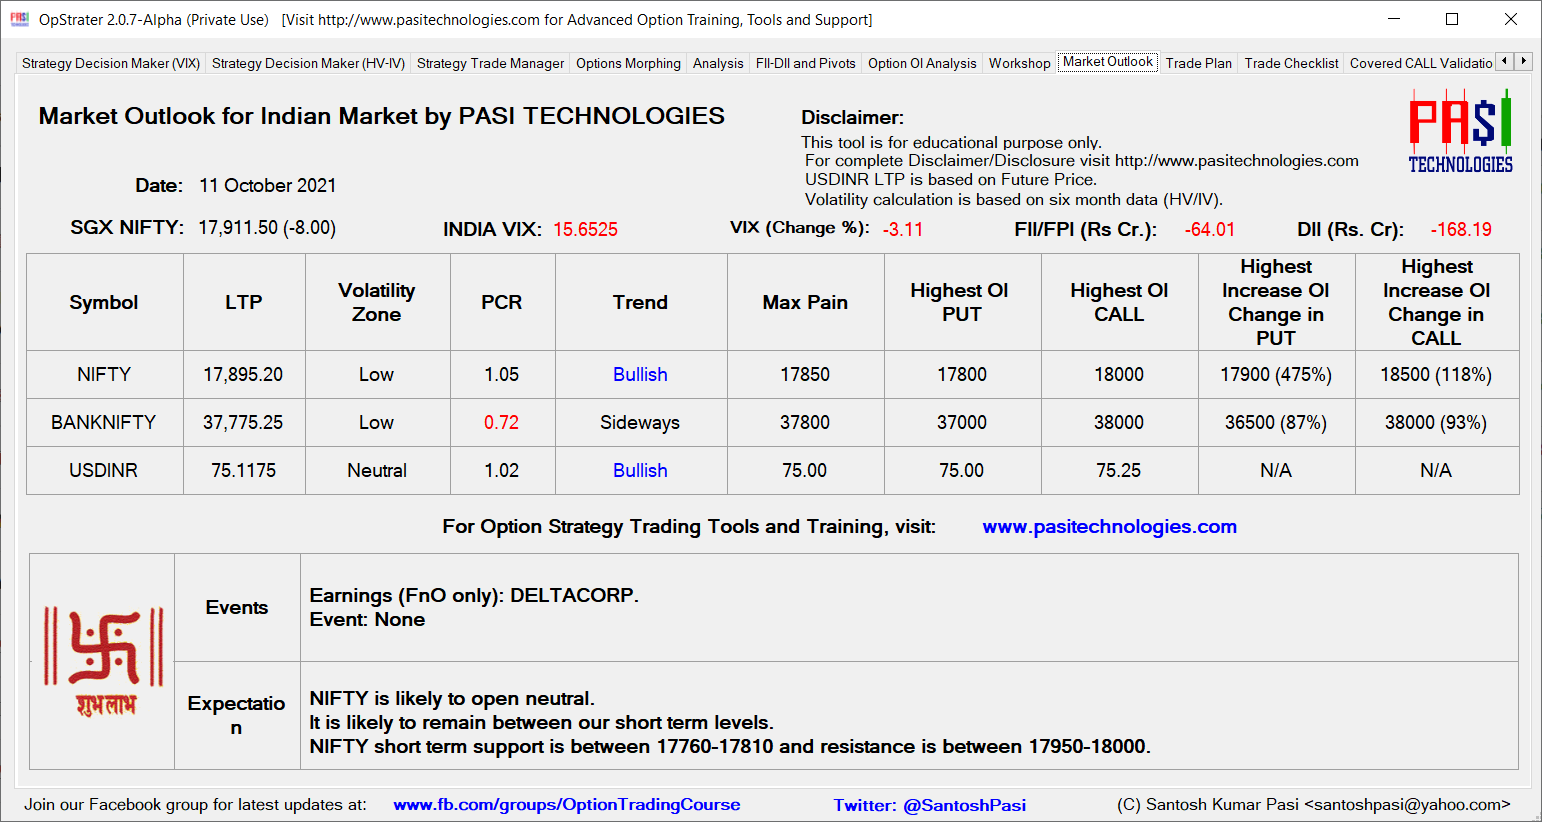Screen dimensions: 1542x822
Task: Open the Analysis tab
Action: [718, 63]
